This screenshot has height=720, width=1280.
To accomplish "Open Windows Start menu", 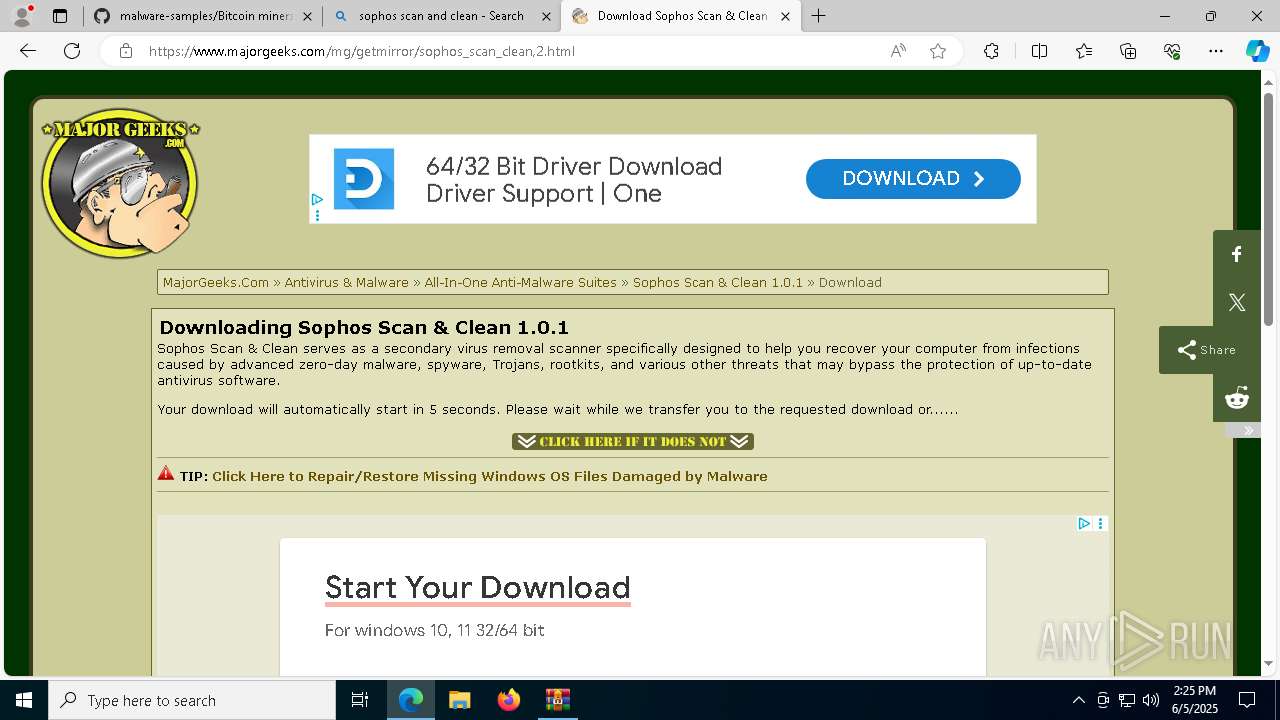I will tap(24, 700).
